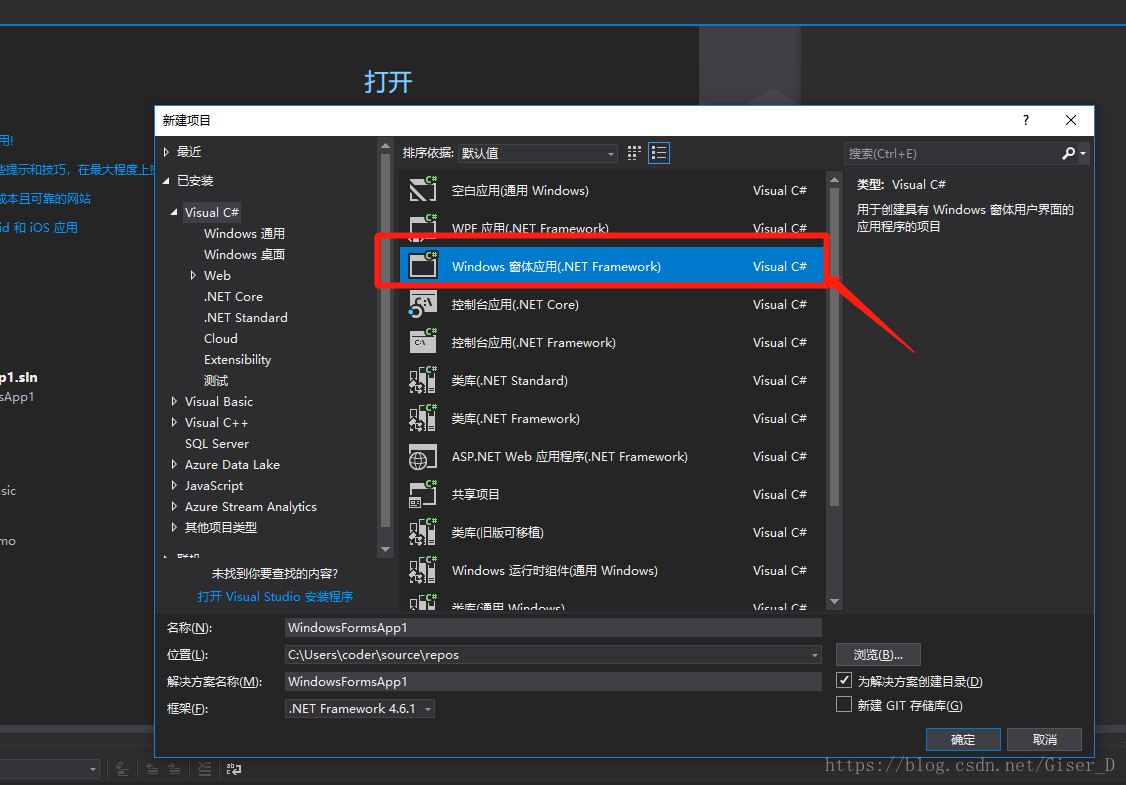
Task: Click the help question mark button
Action: (x=1025, y=120)
